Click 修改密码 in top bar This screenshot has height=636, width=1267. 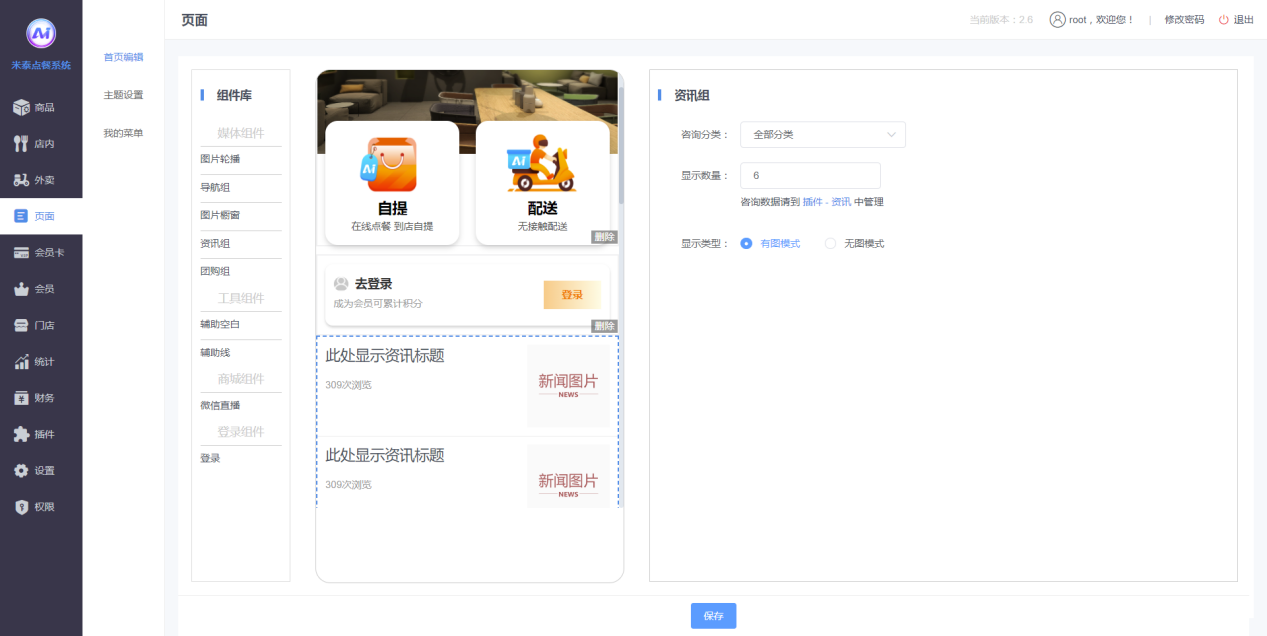pos(1184,20)
